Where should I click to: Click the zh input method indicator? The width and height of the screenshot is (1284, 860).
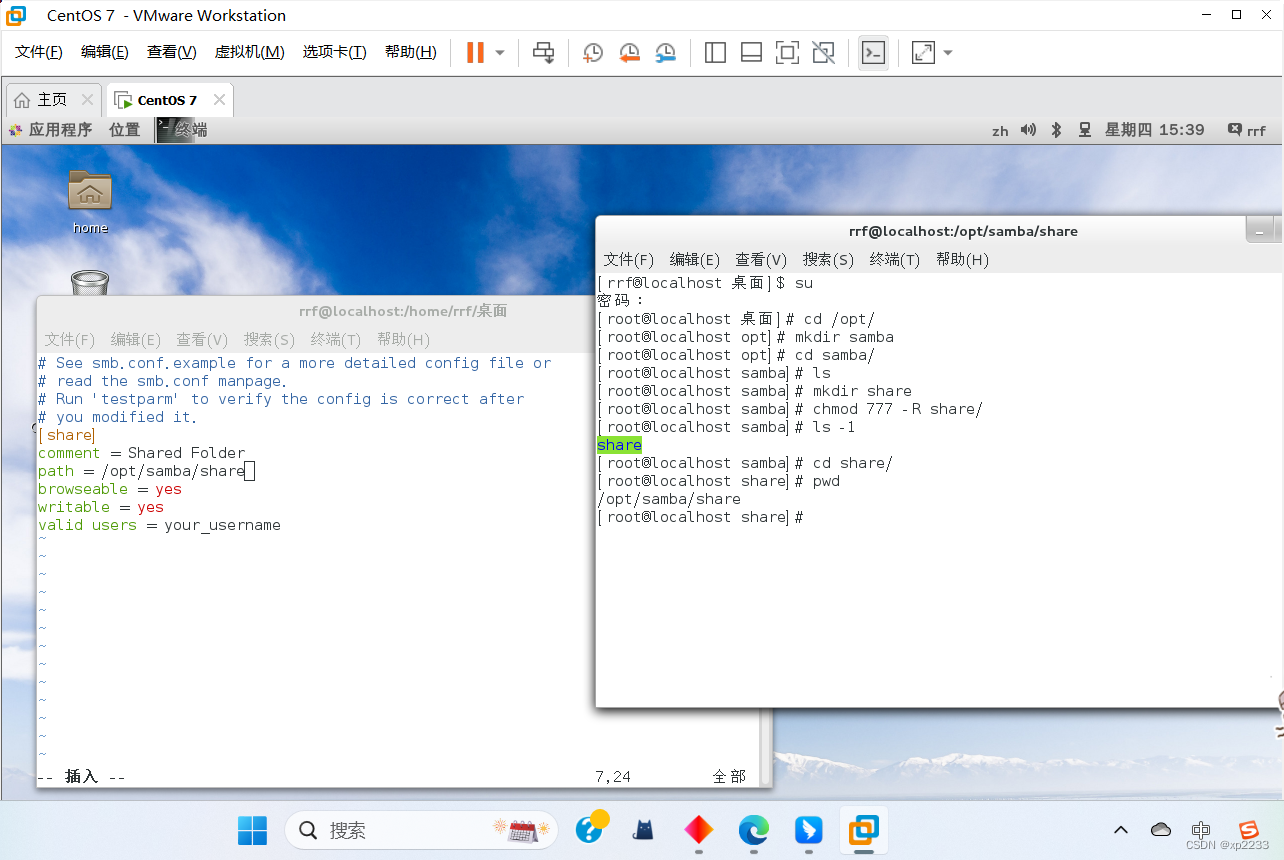pyautogui.click(x=1000, y=131)
